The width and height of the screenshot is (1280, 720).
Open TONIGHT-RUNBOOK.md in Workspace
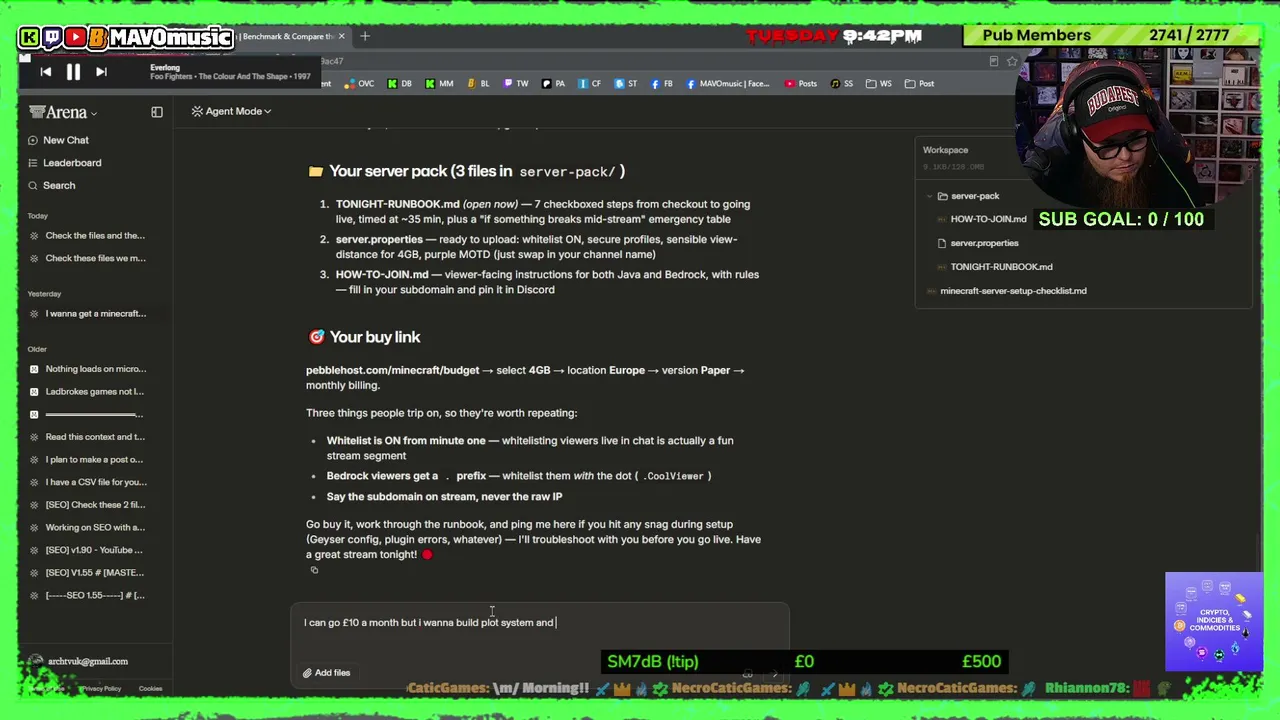coord(993,267)
